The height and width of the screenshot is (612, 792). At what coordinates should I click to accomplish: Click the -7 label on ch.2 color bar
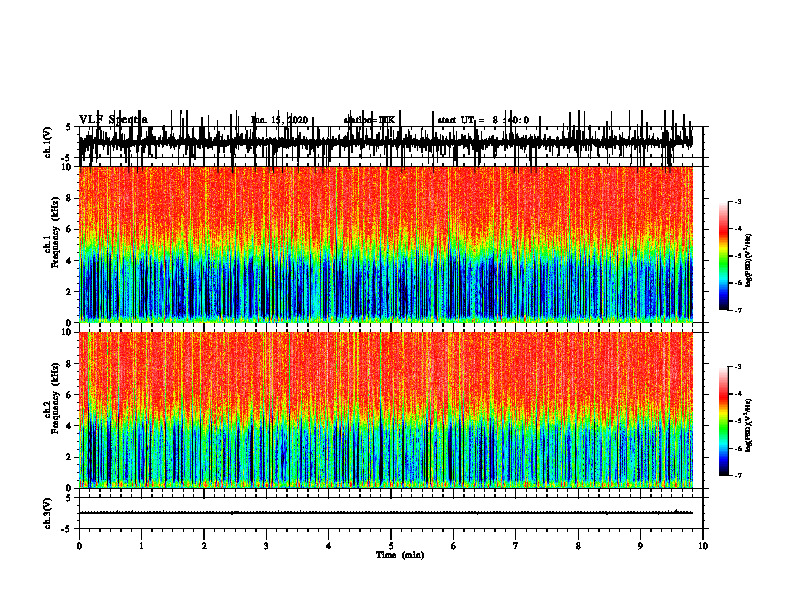coord(737,475)
